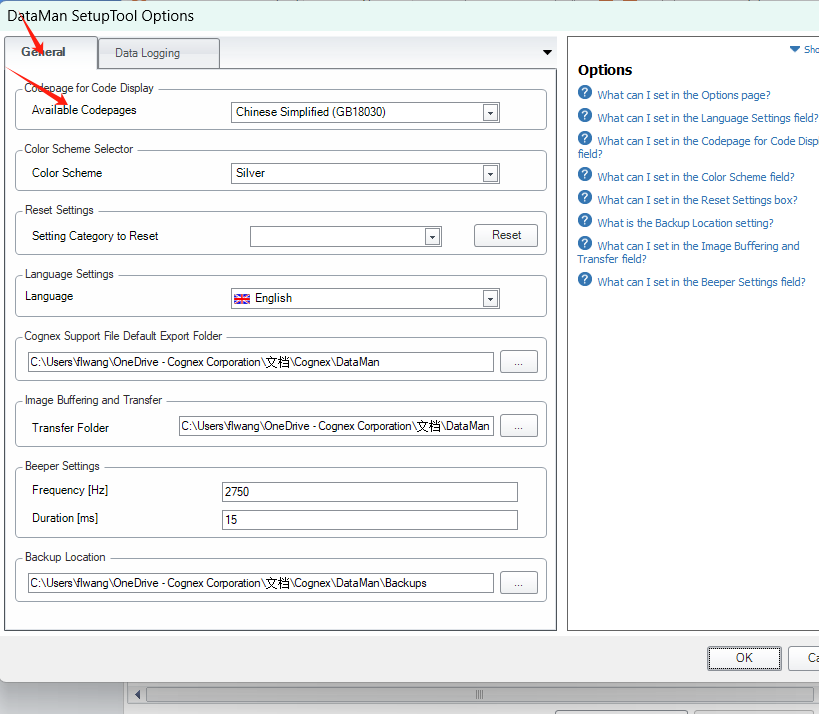Click the Backup Location path field
The width and height of the screenshot is (819, 714).
pyautogui.click(x=261, y=583)
